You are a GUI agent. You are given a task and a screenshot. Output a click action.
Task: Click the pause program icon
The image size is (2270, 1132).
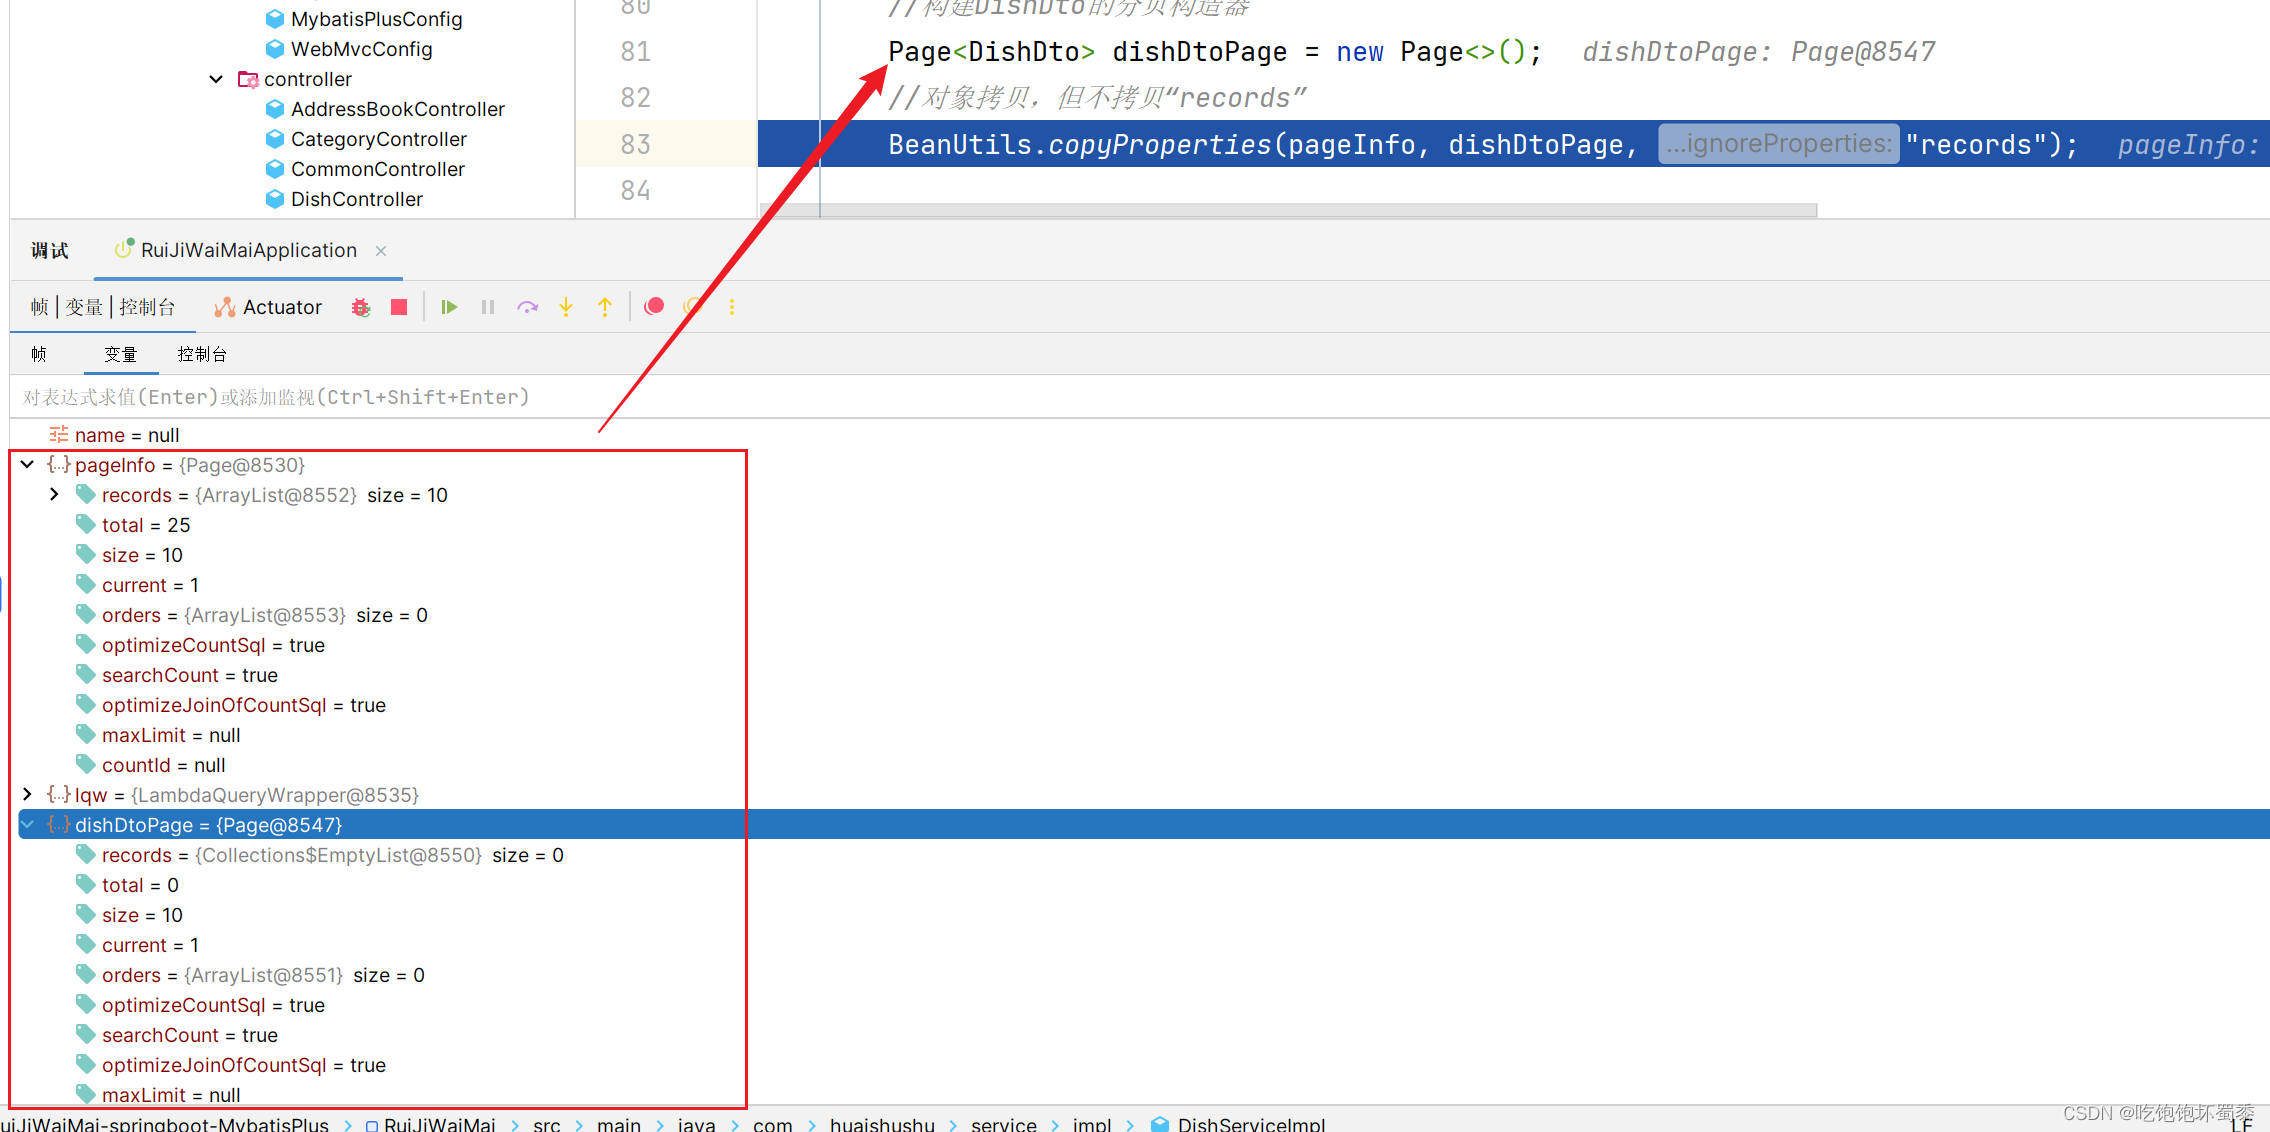pyautogui.click(x=488, y=307)
